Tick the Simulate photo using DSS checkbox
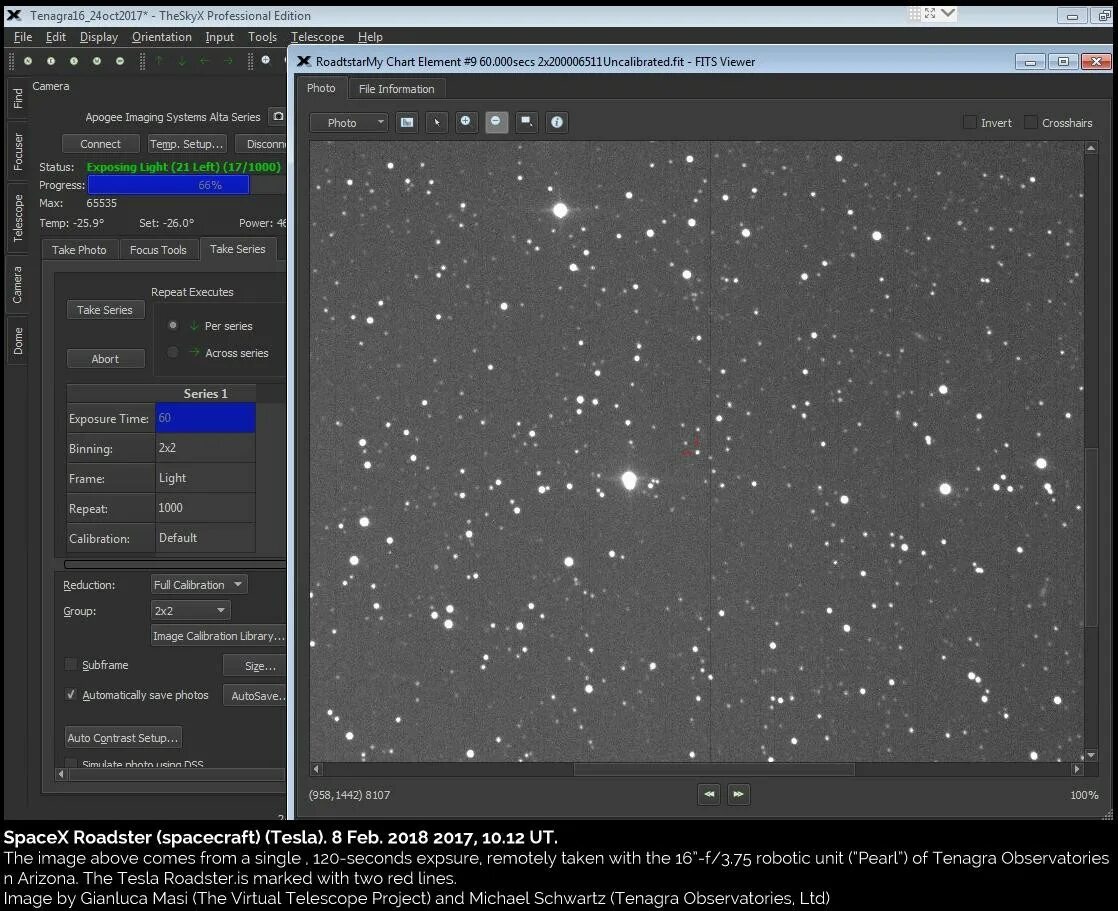This screenshot has height=911, width=1118. click(x=71, y=763)
